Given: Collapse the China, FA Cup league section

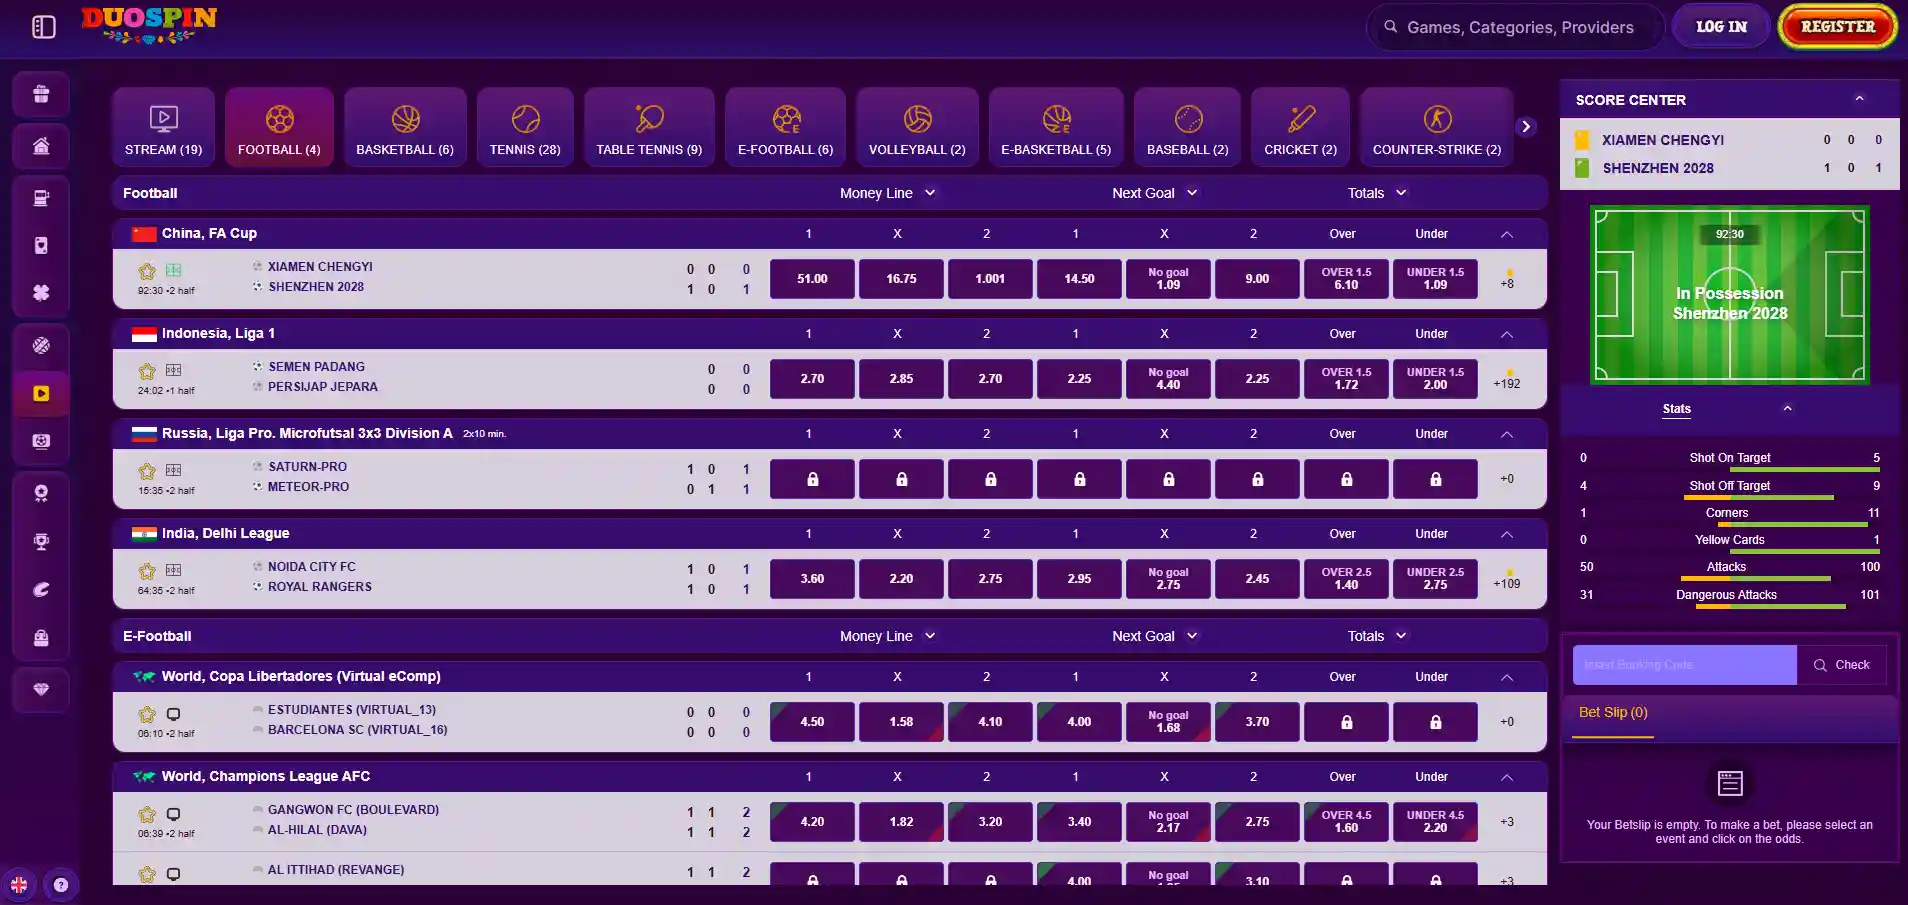Looking at the screenshot, I should tap(1507, 234).
